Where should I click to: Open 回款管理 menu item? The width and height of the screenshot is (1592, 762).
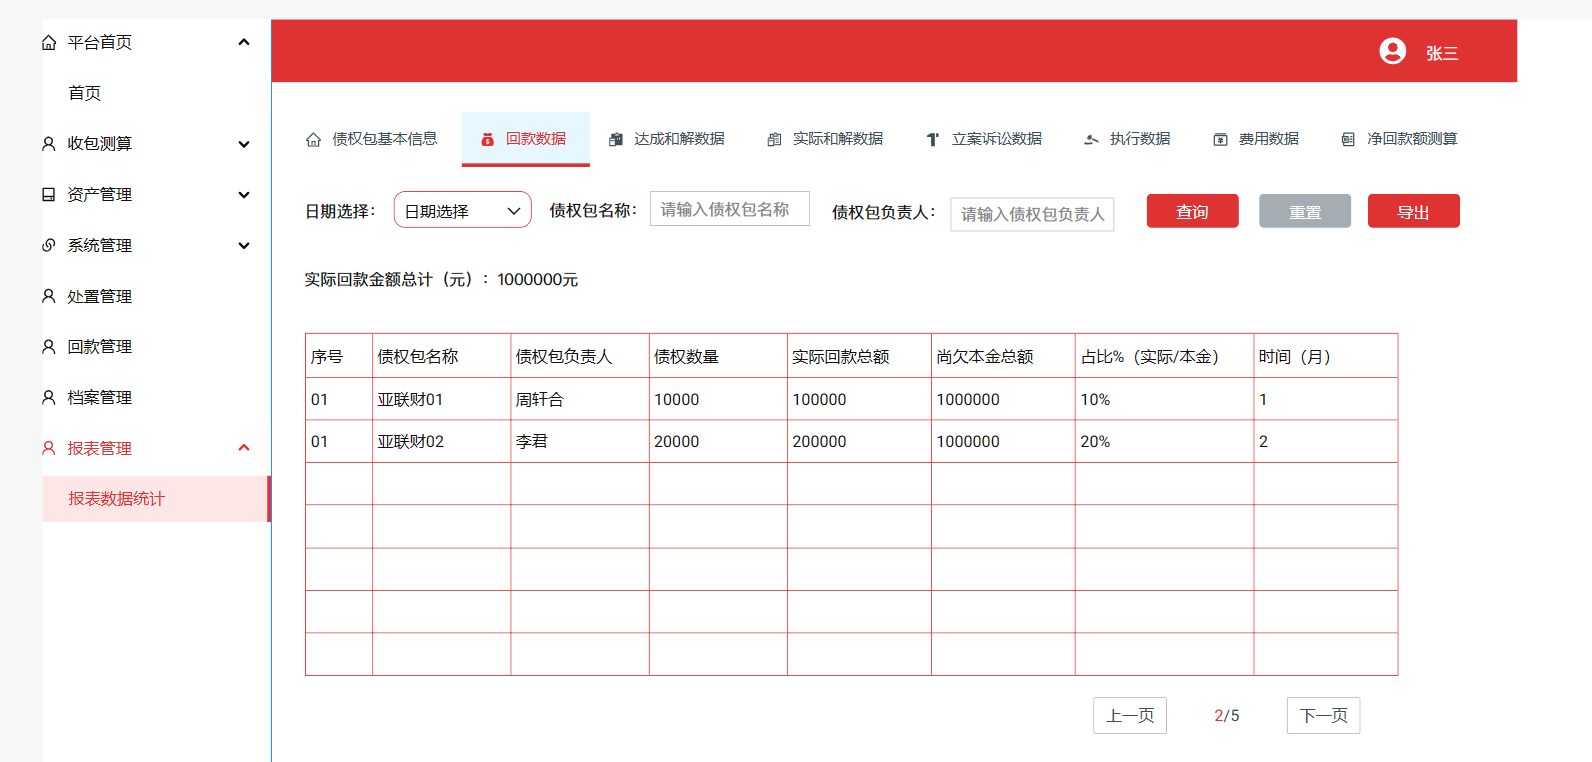(100, 347)
